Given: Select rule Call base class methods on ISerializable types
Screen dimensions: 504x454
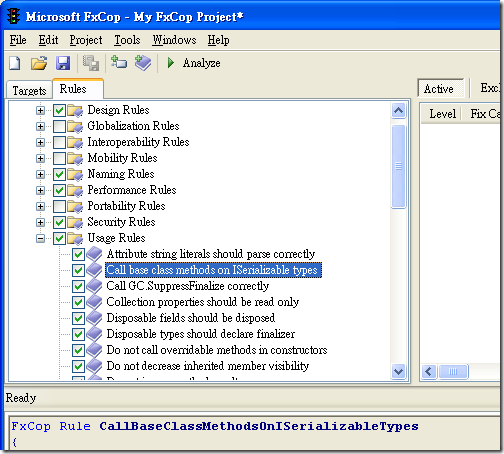Looking at the screenshot, I should coord(214,270).
